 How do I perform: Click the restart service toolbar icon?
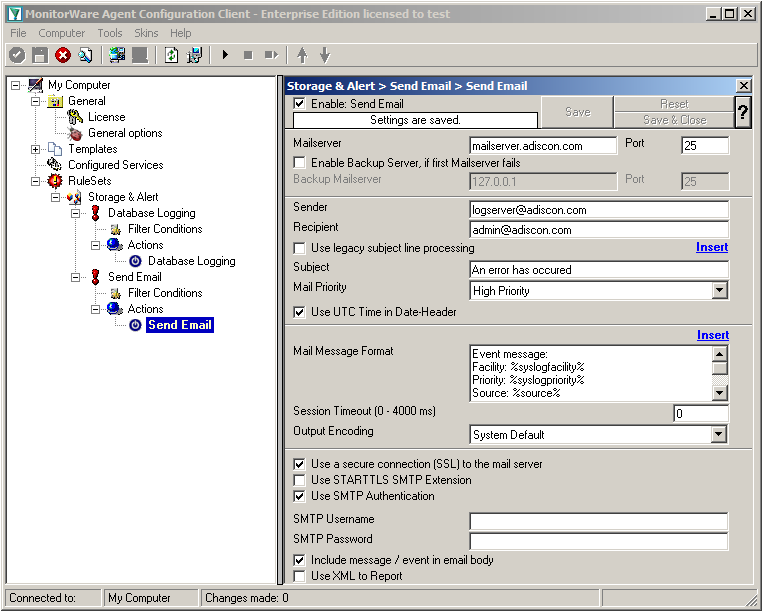coord(271,55)
